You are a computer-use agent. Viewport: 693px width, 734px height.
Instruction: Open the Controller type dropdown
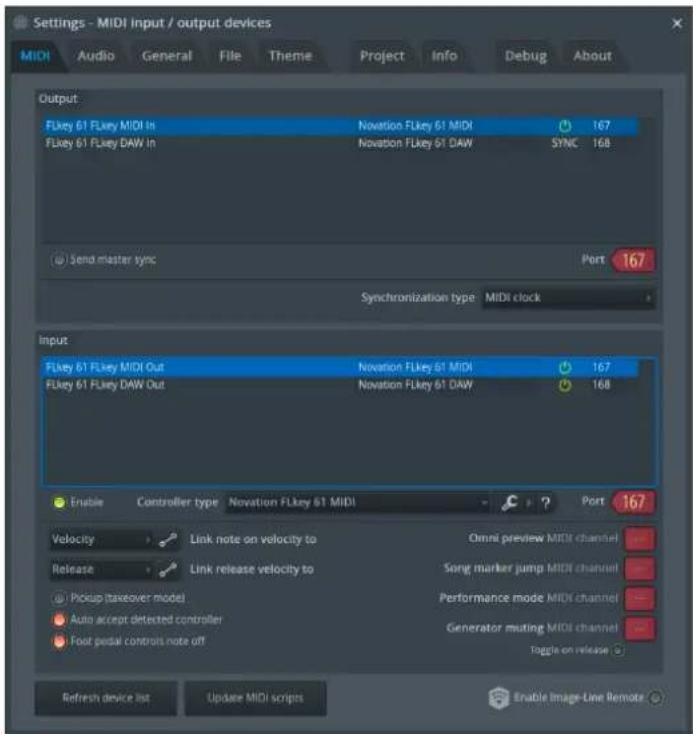357,503
